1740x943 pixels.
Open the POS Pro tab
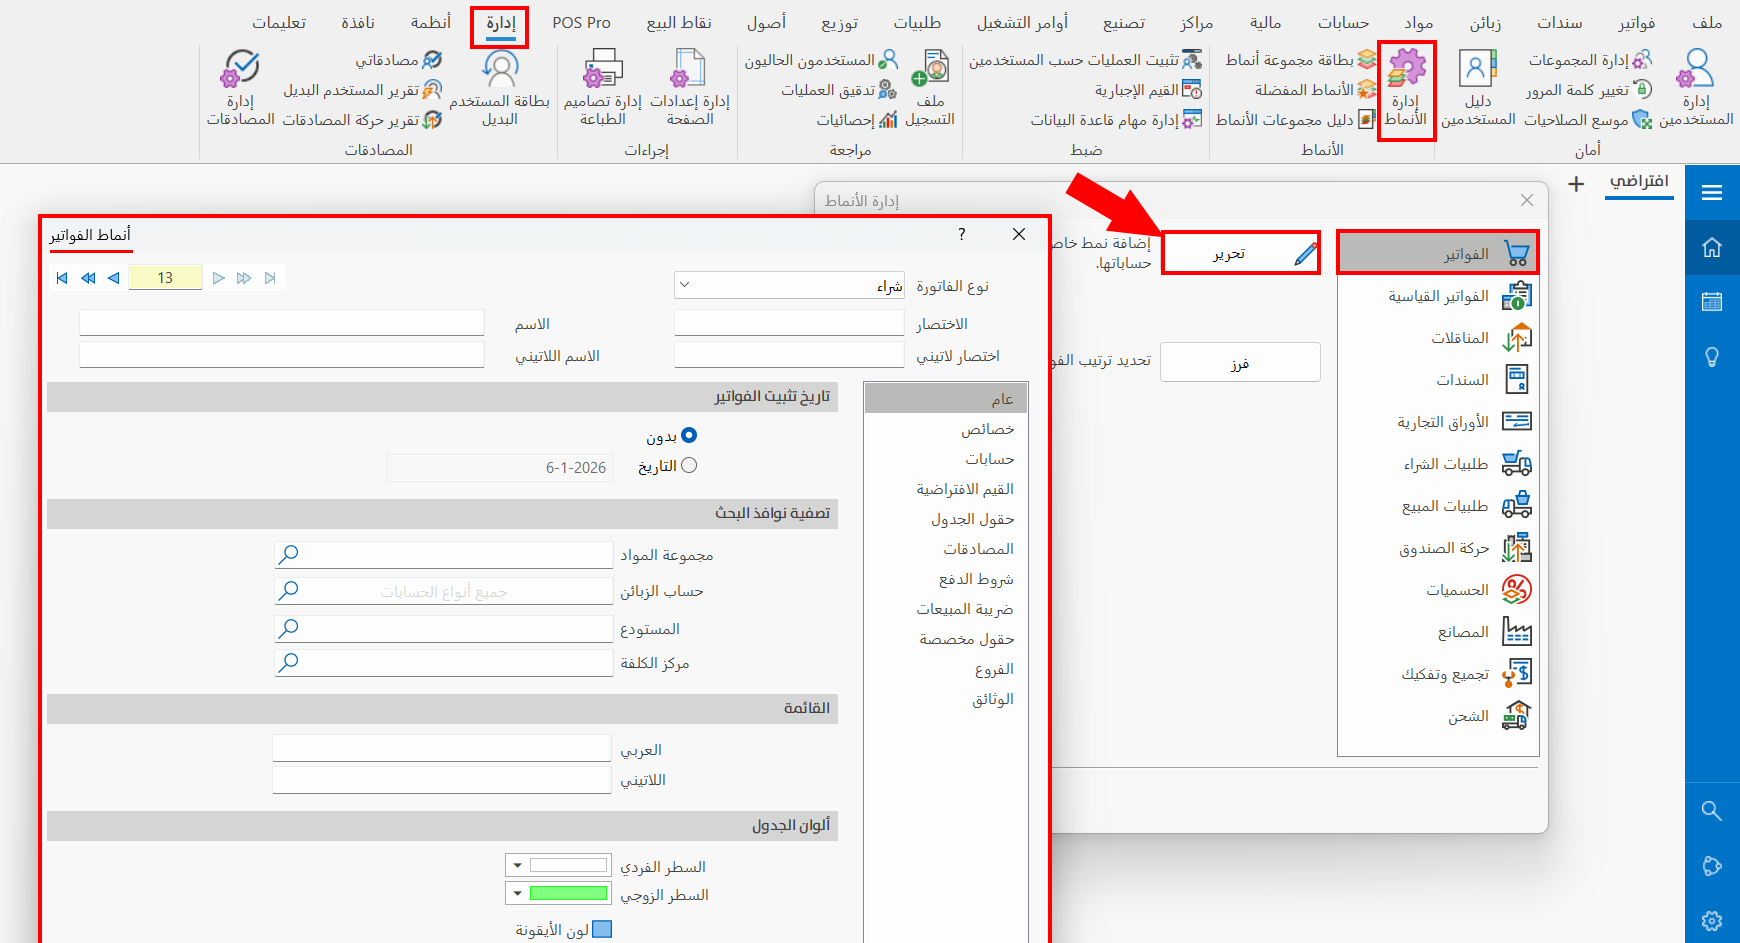coord(582,23)
